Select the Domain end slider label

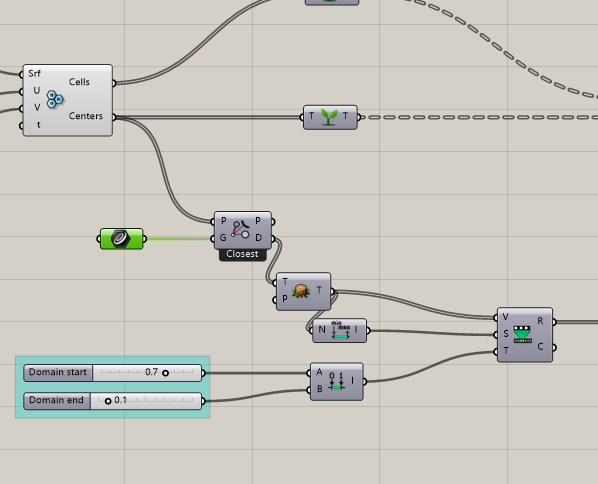point(56,400)
